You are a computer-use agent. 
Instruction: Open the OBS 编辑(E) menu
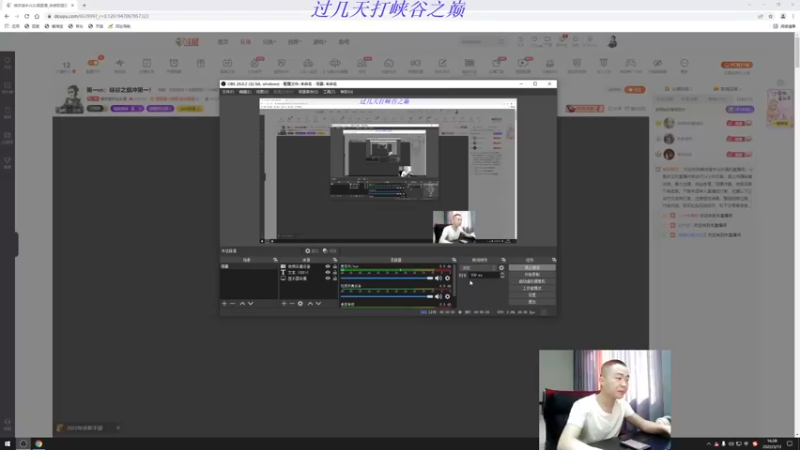click(x=245, y=92)
